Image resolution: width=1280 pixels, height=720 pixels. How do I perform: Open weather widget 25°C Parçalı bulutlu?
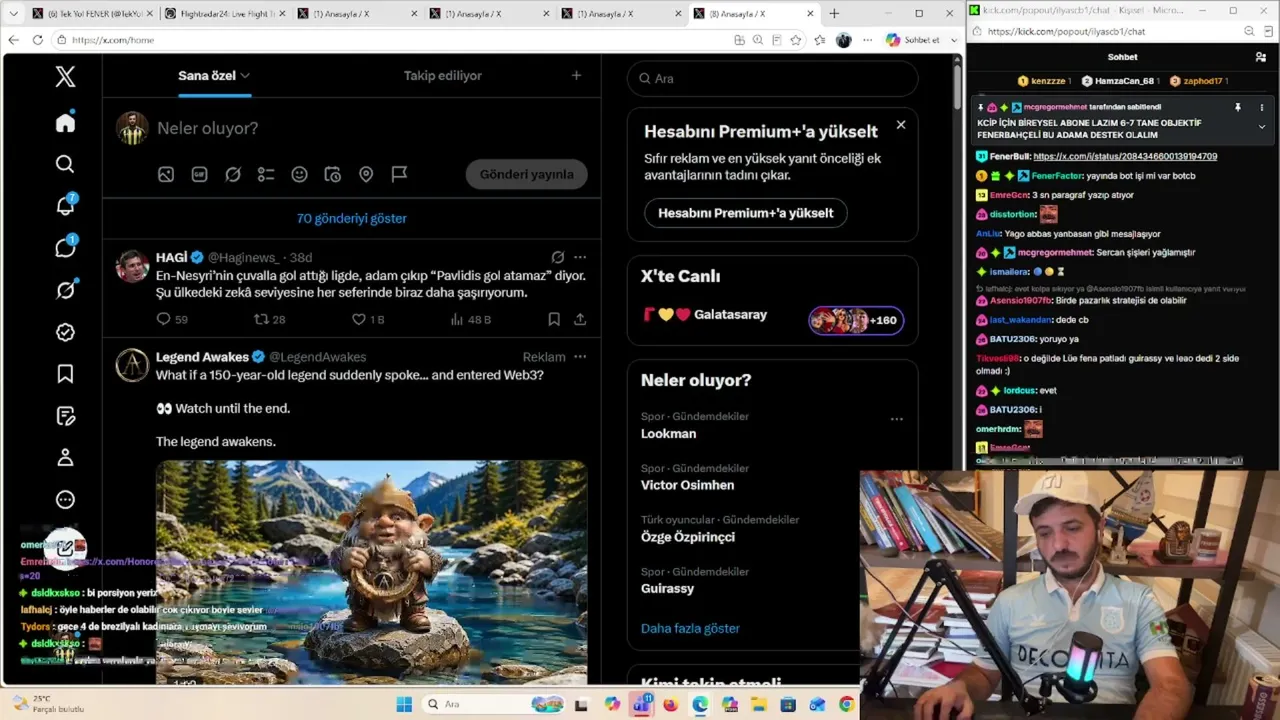tap(47, 704)
